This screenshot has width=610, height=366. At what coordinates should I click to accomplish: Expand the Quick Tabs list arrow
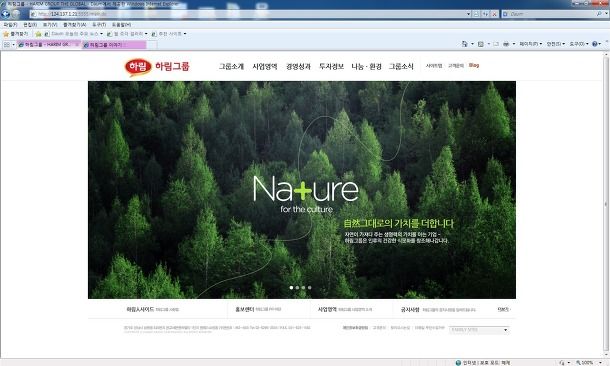(x=13, y=45)
